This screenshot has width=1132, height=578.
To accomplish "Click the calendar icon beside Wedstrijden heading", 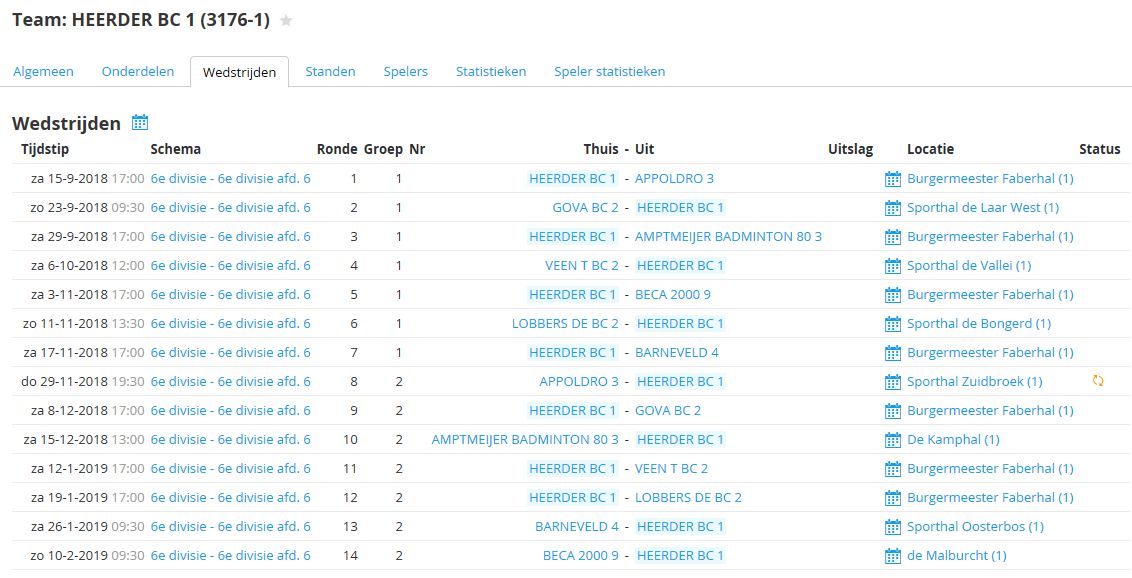I will 140,123.
